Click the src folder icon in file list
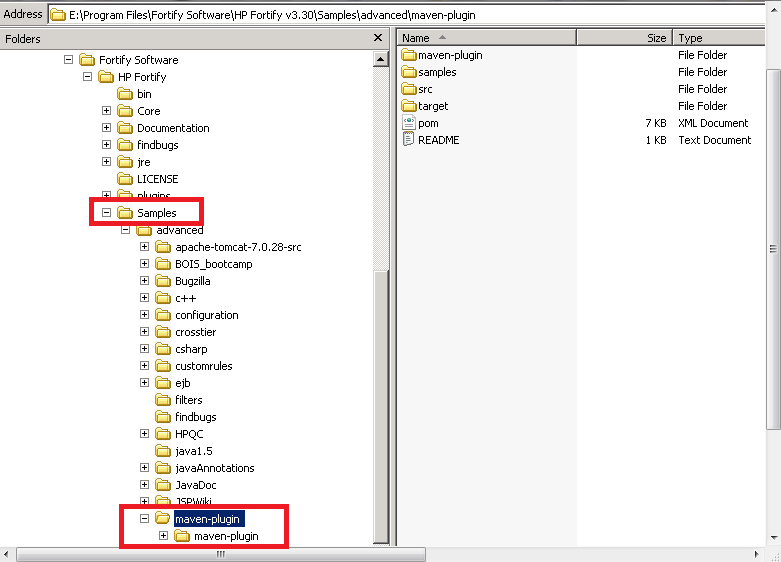The image size is (781, 562). 409,89
